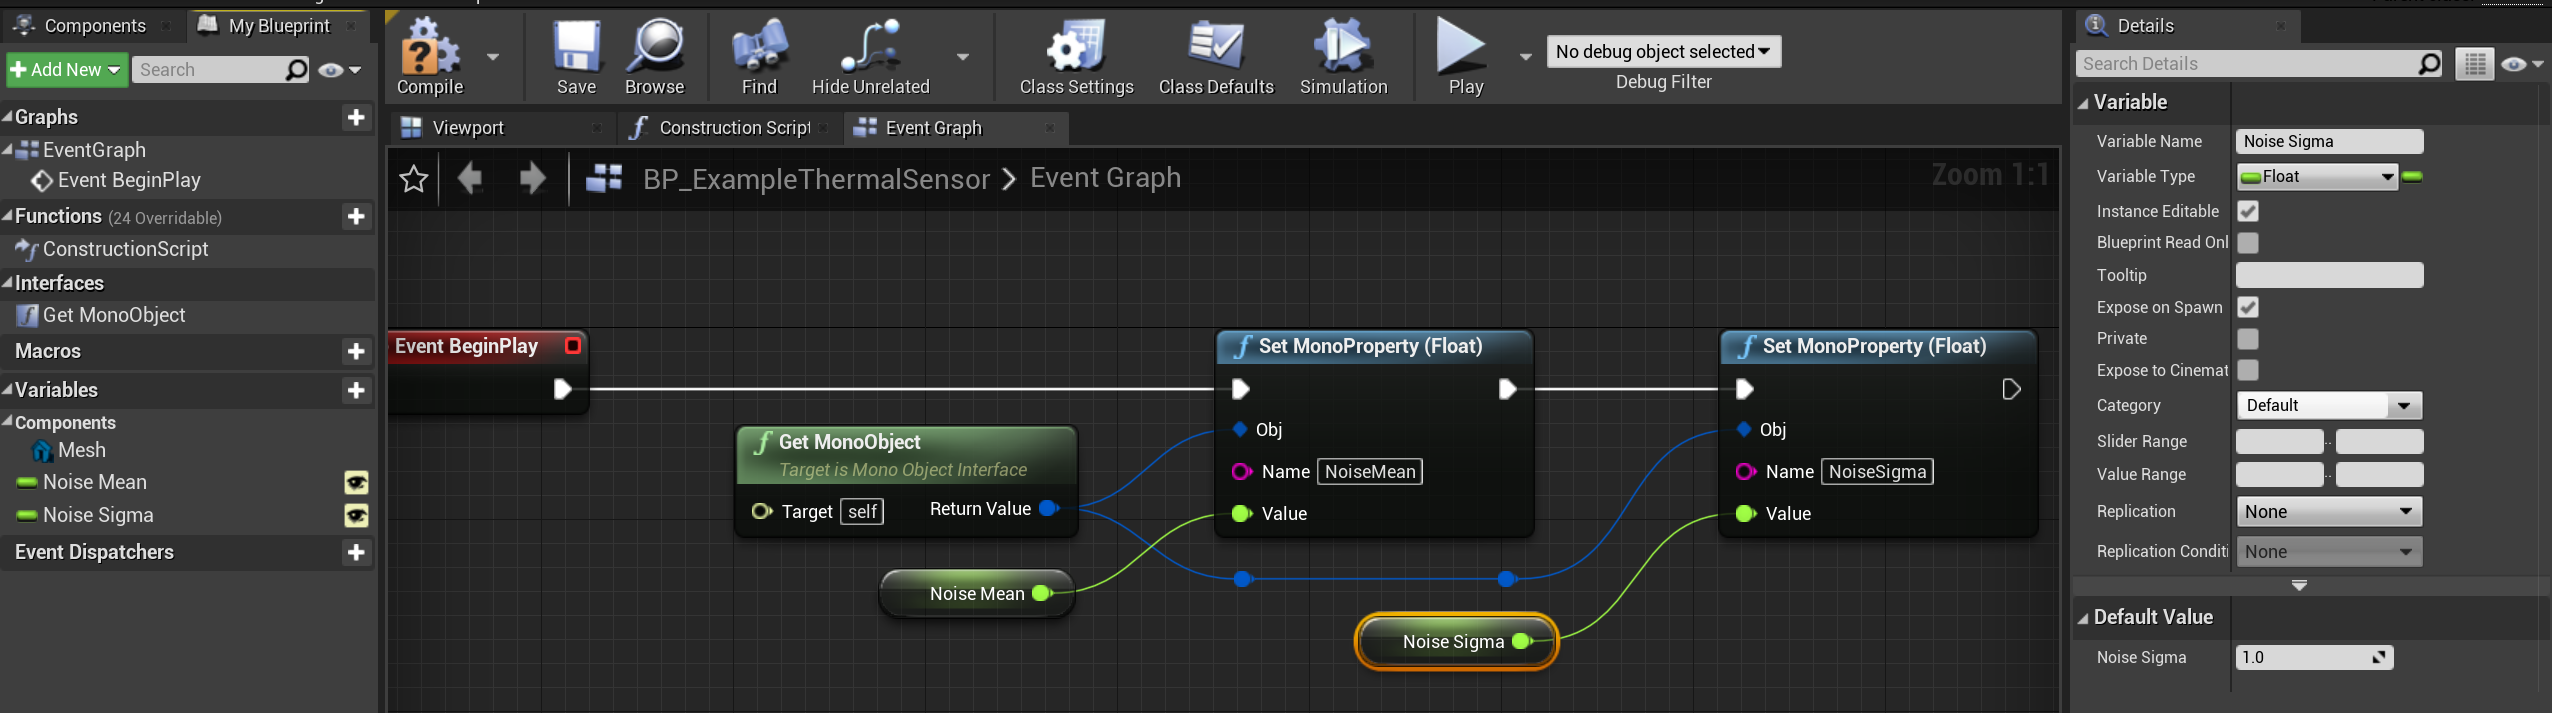
Task: Select the My Blueprint tab
Action: [278, 25]
